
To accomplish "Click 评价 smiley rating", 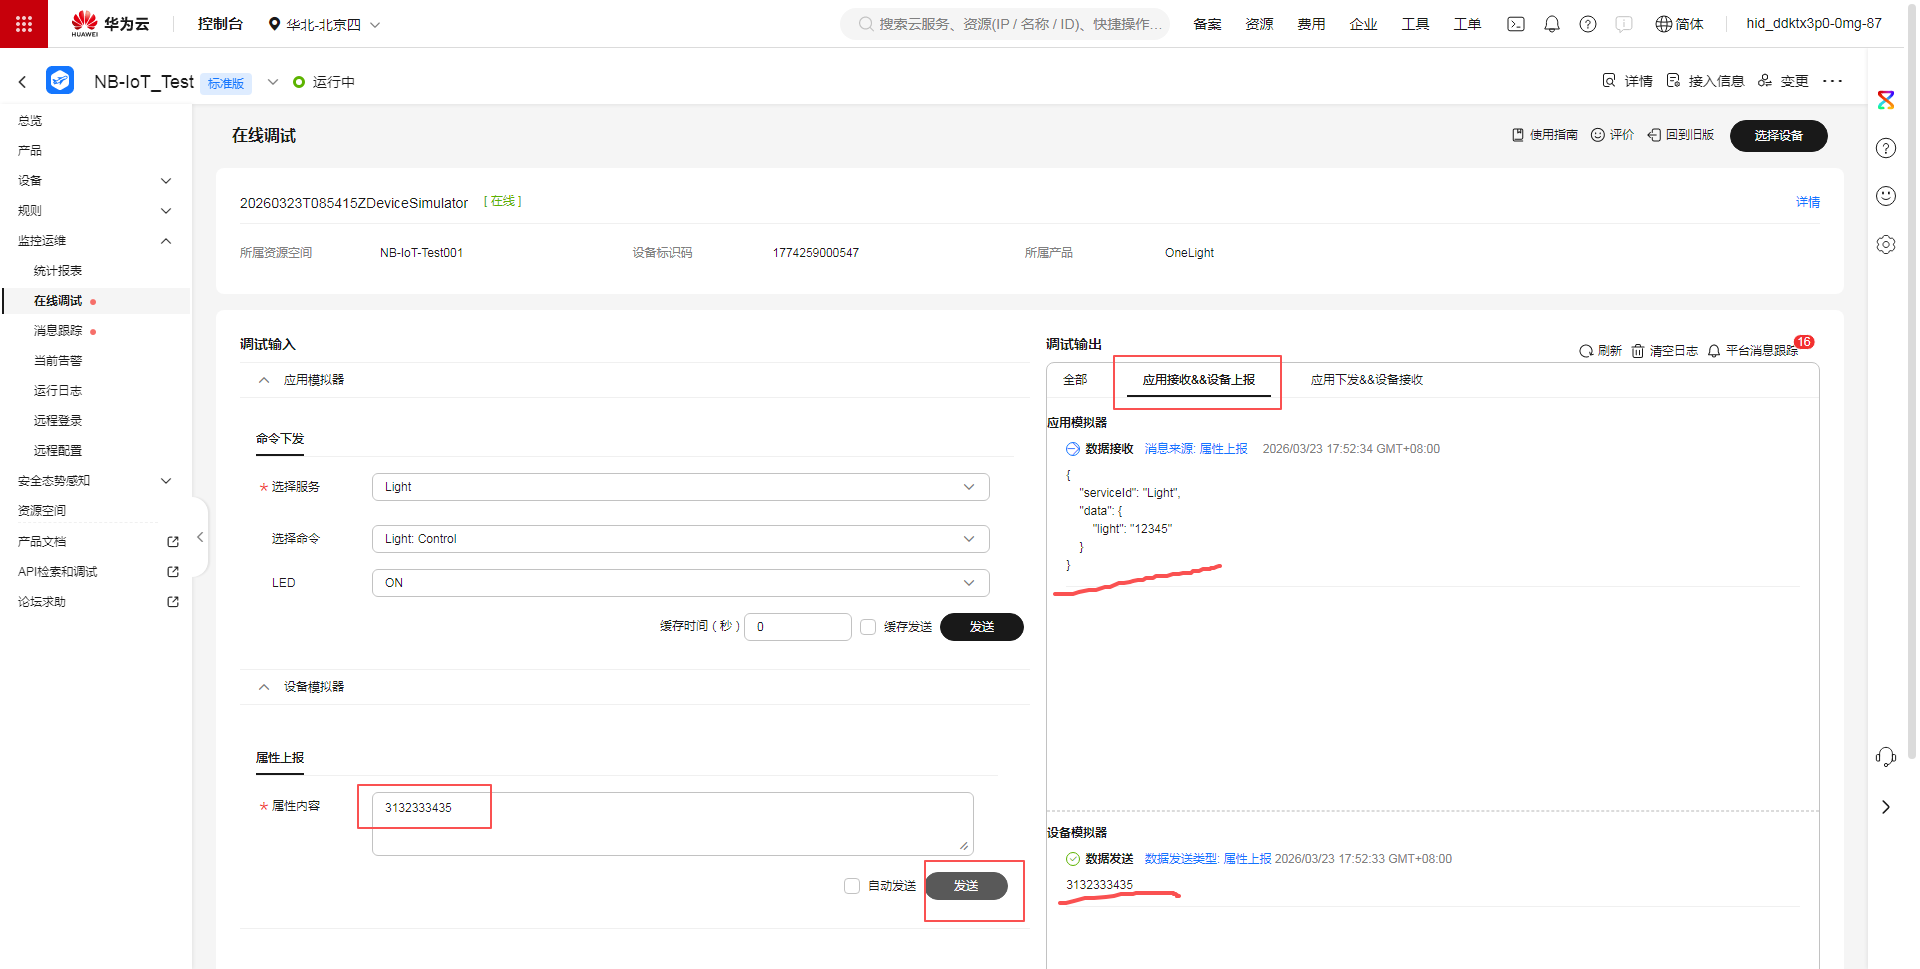I will (x=1612, y=135).
